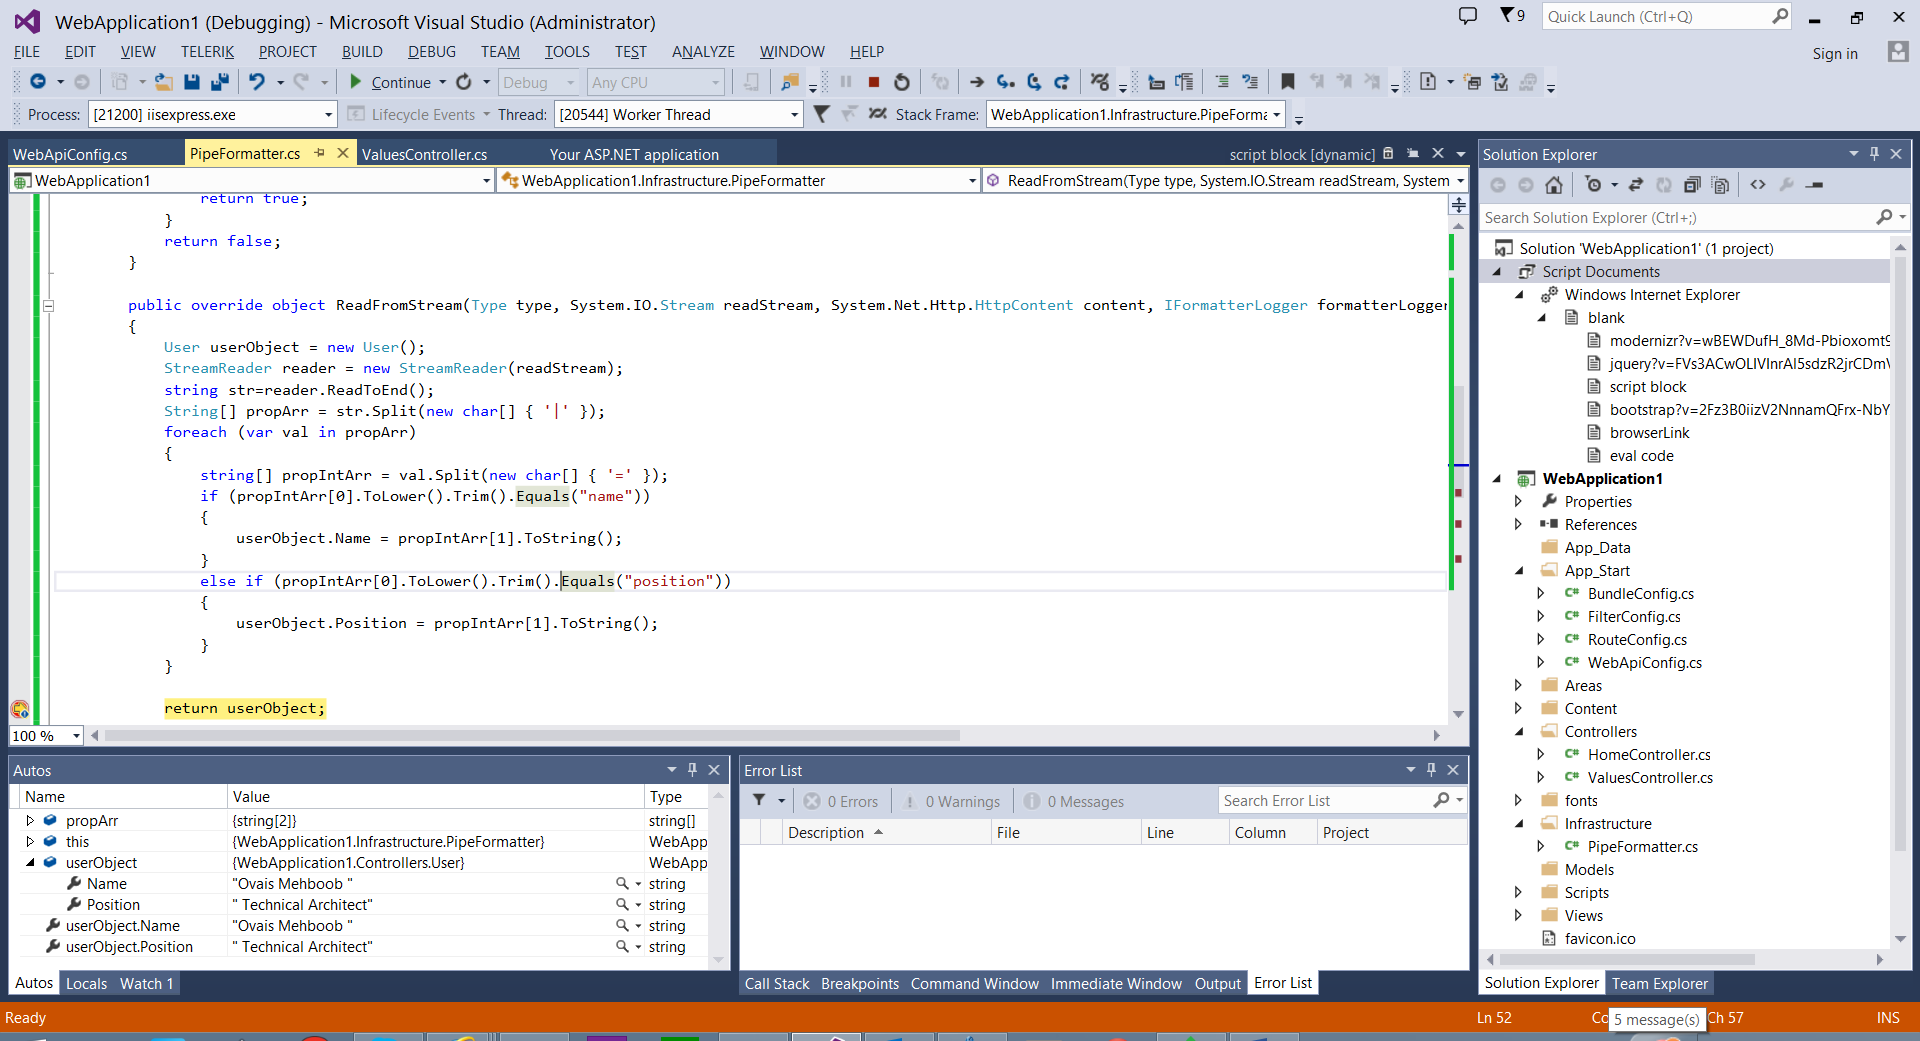Click Show All Files icon in Solution Explorer

(x=1720, y=185)
